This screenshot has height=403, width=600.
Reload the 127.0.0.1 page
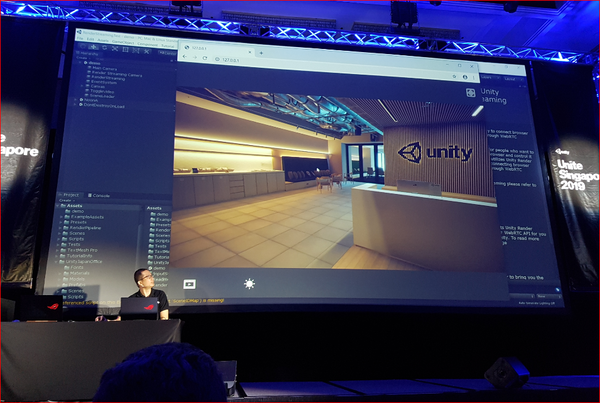(205, 58)
